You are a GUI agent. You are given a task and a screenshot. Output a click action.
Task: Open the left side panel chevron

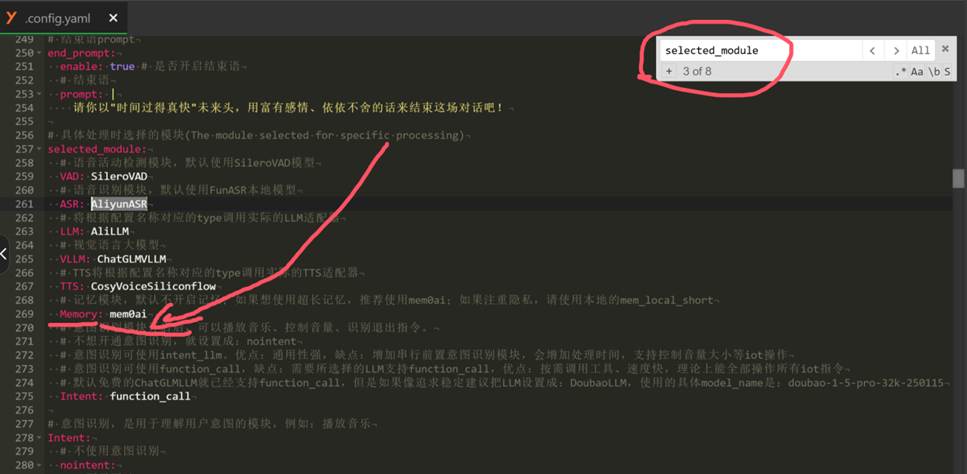tap(3, 253)
